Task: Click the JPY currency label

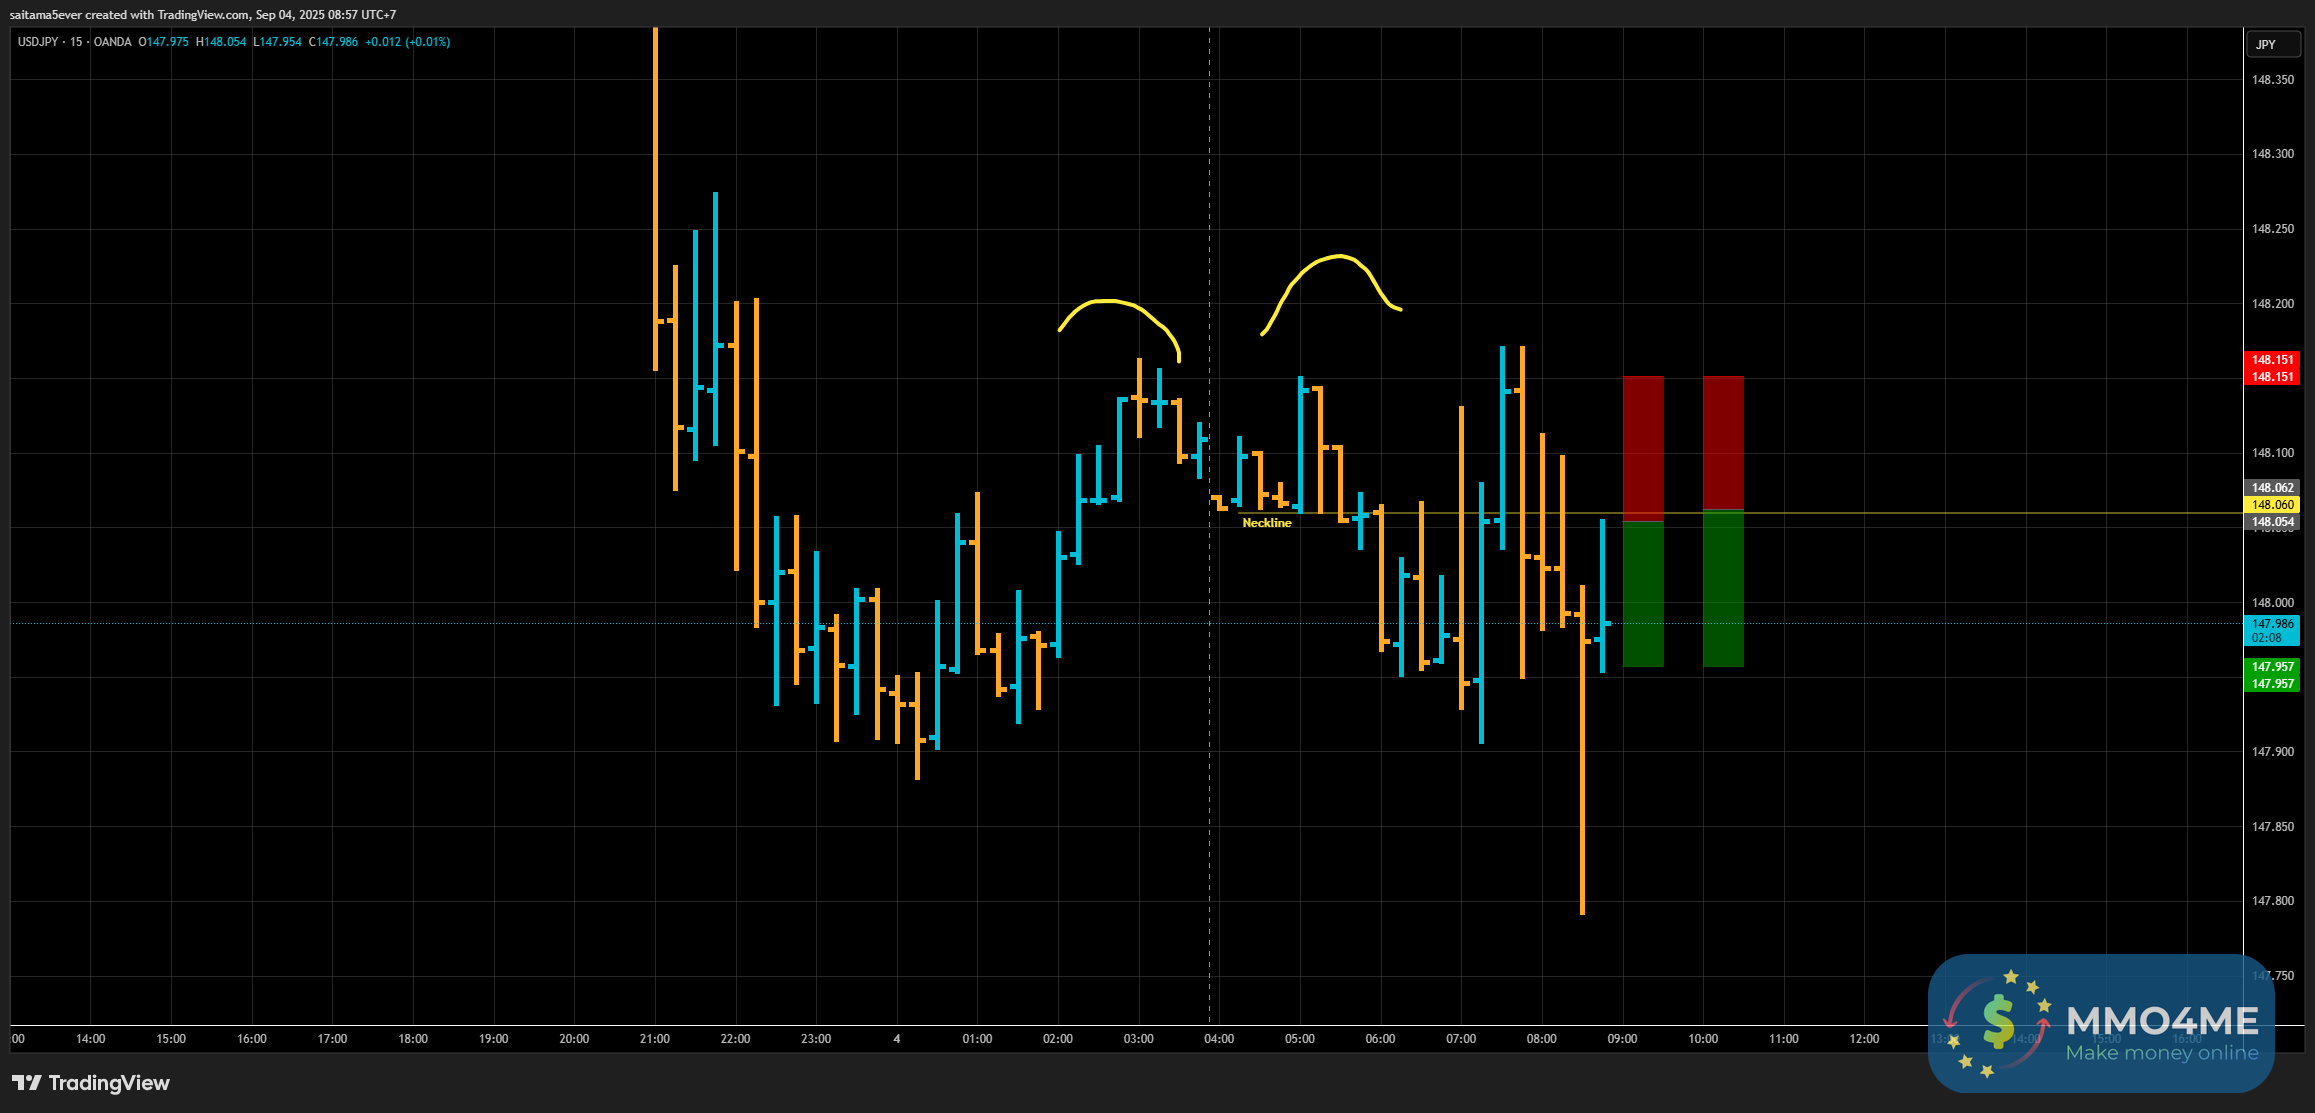Action: click(x=2265, y=45)
